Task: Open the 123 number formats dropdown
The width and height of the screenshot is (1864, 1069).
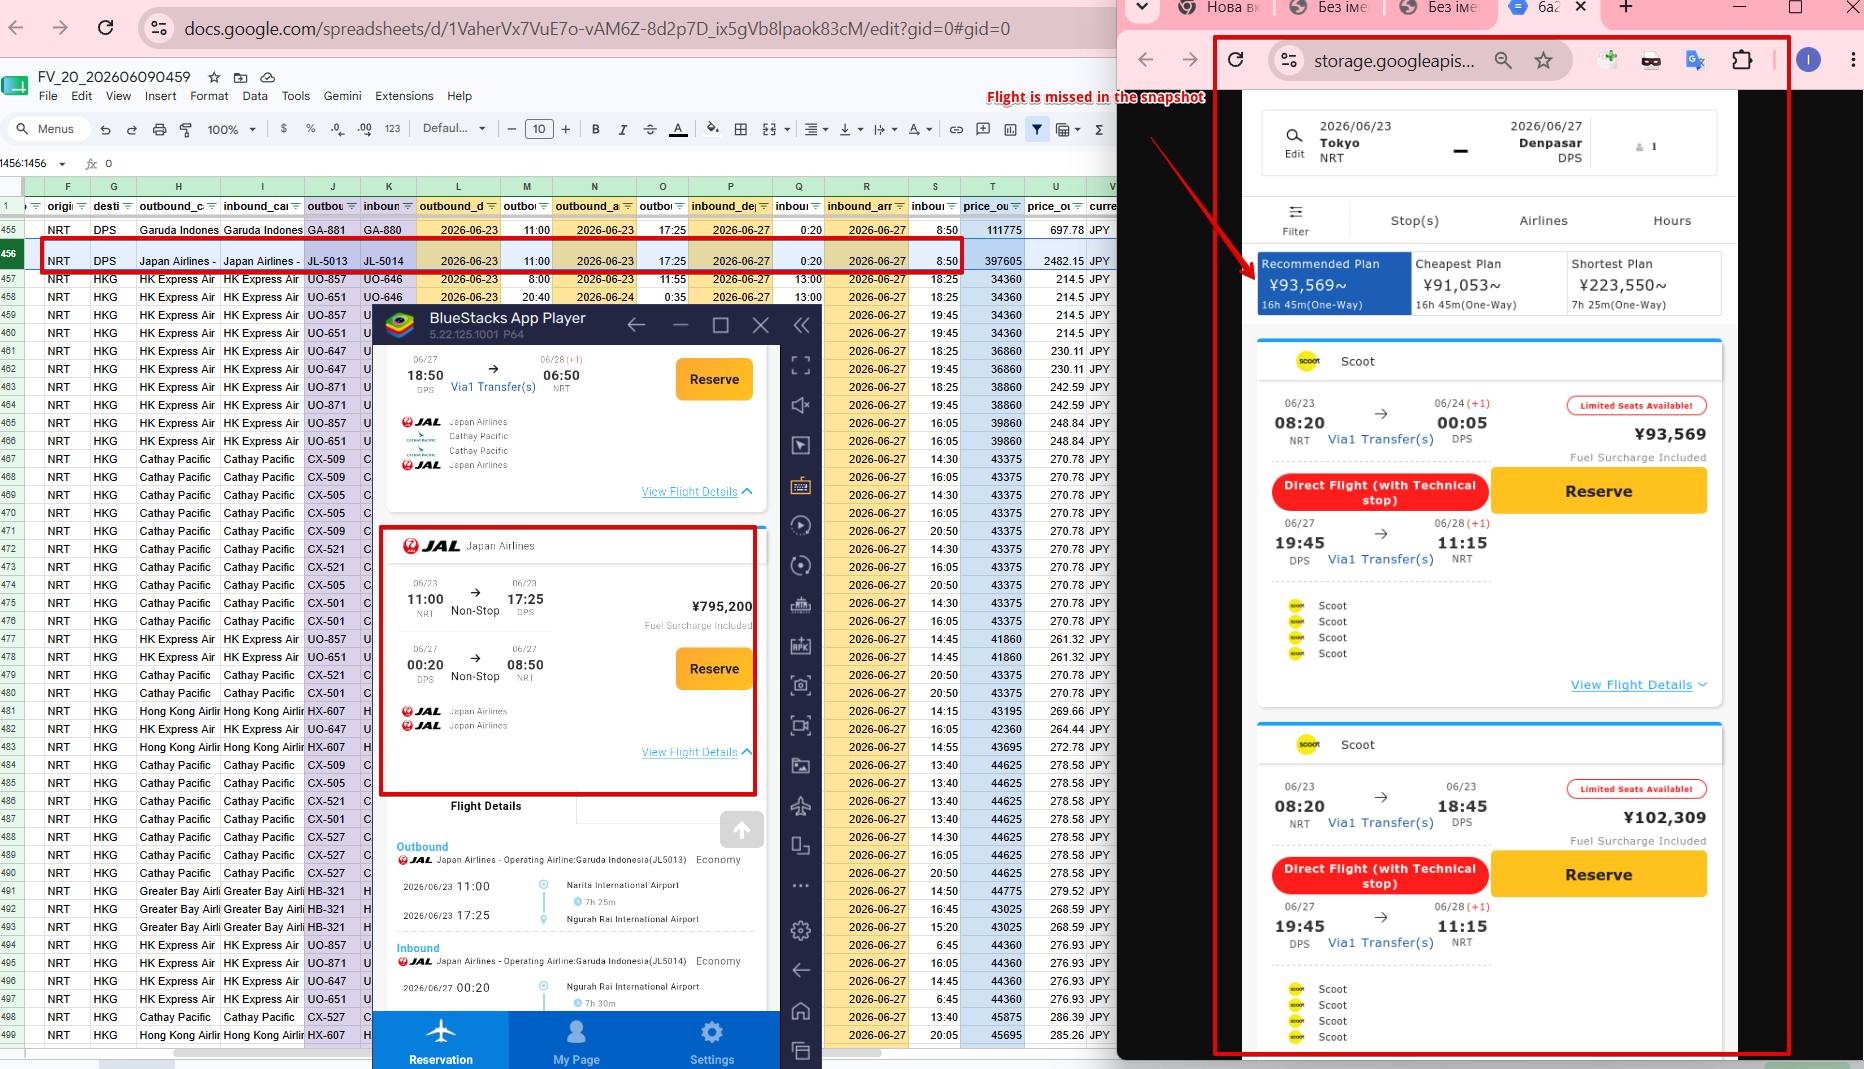Action: pos(393,129)
